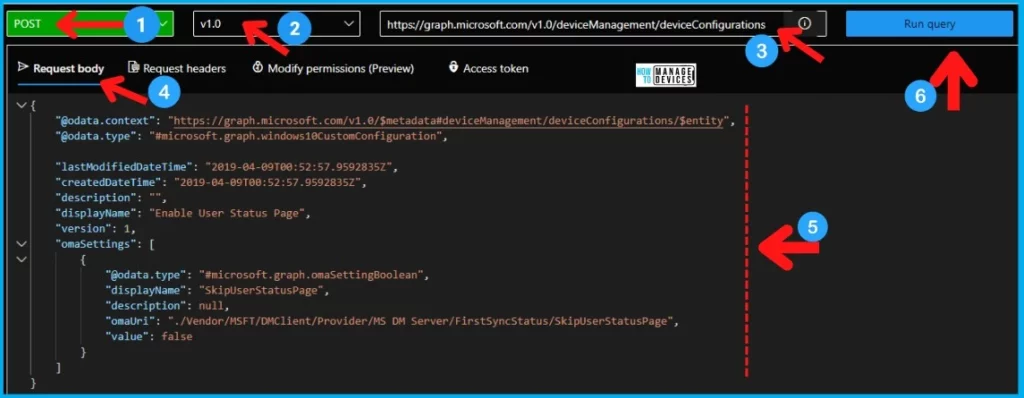1024x398 pixels.
Task: Open the Access token tab
Action: pos(488,68)
